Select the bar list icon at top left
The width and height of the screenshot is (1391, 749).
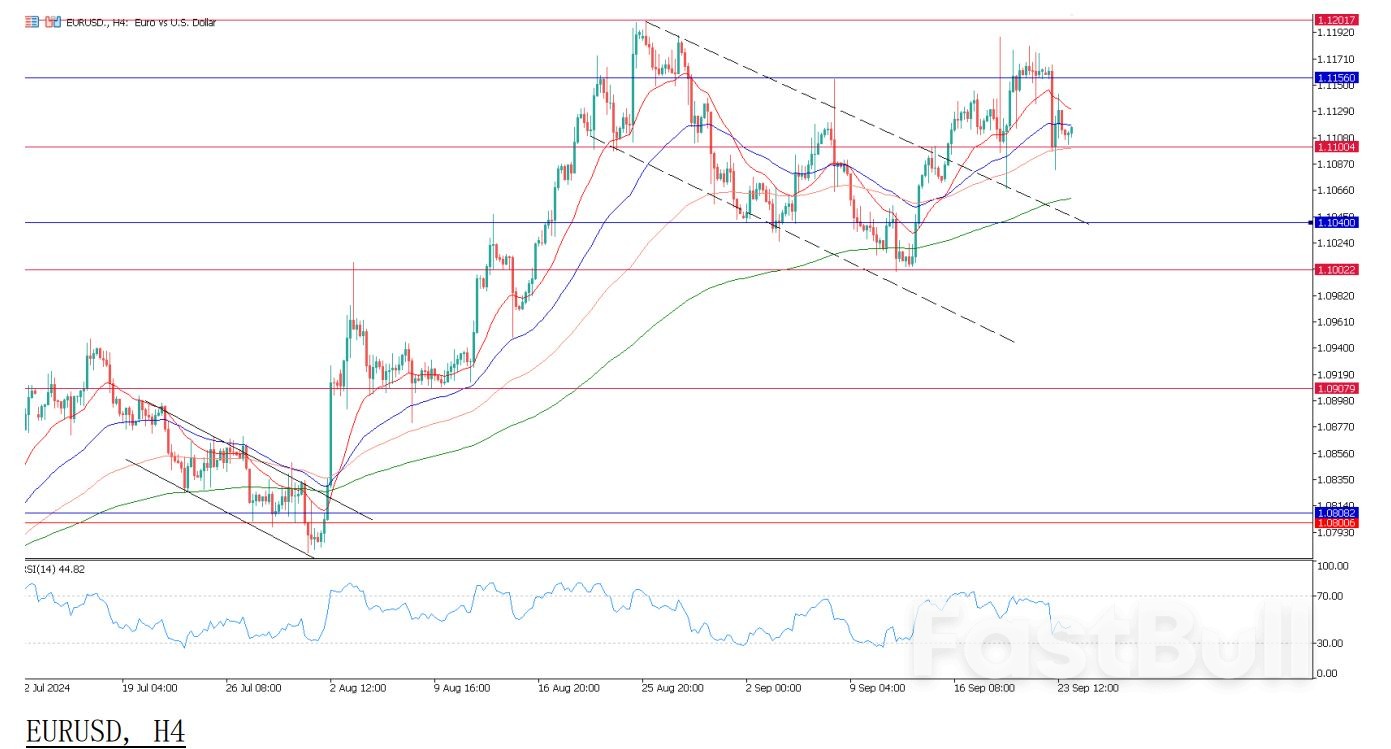(x=31, y=21)
